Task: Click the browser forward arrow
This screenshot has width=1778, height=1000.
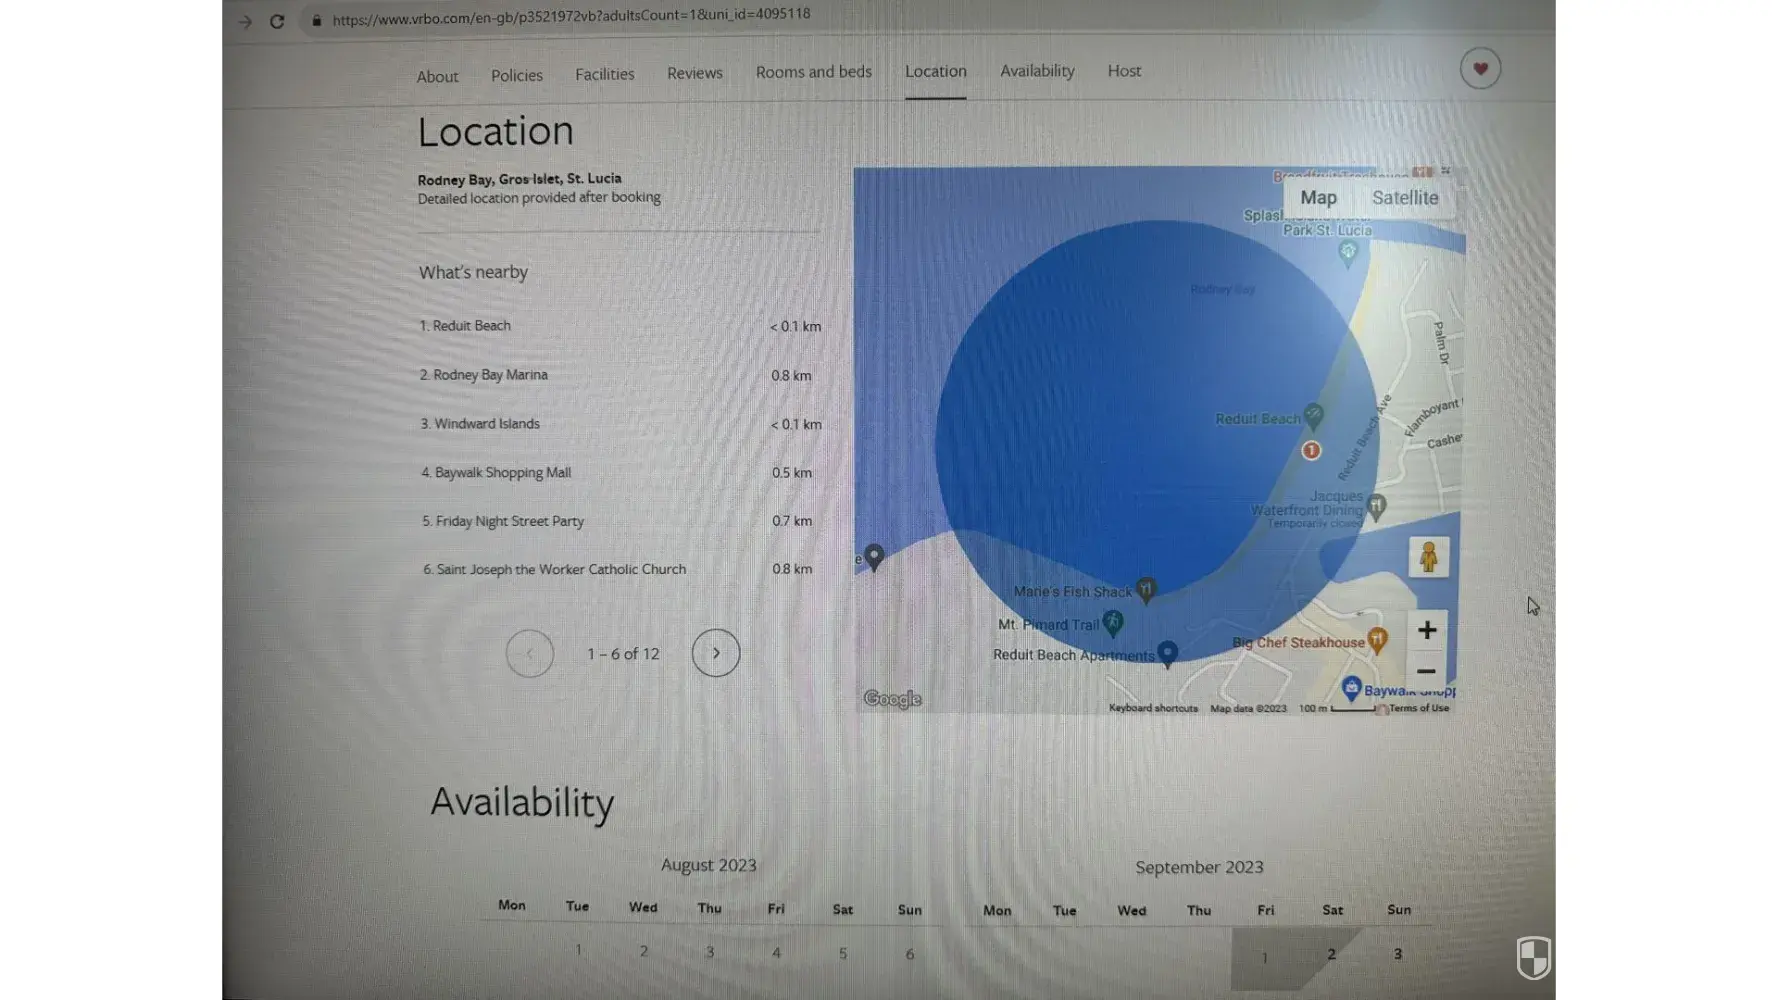Action: (x=245, y=21)
